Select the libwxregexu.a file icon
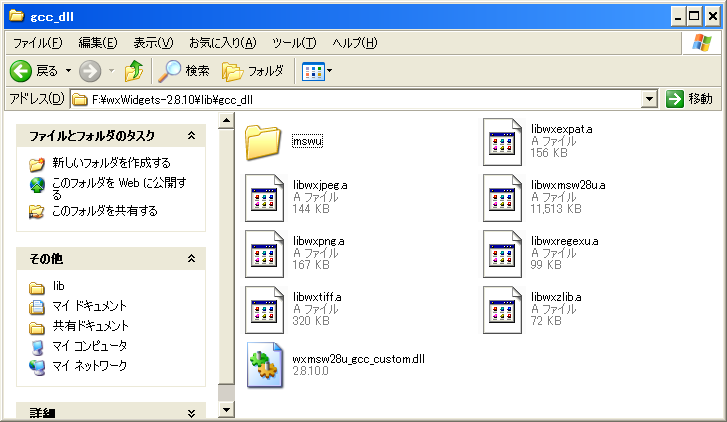727x422 pixels. click(502, 254)
